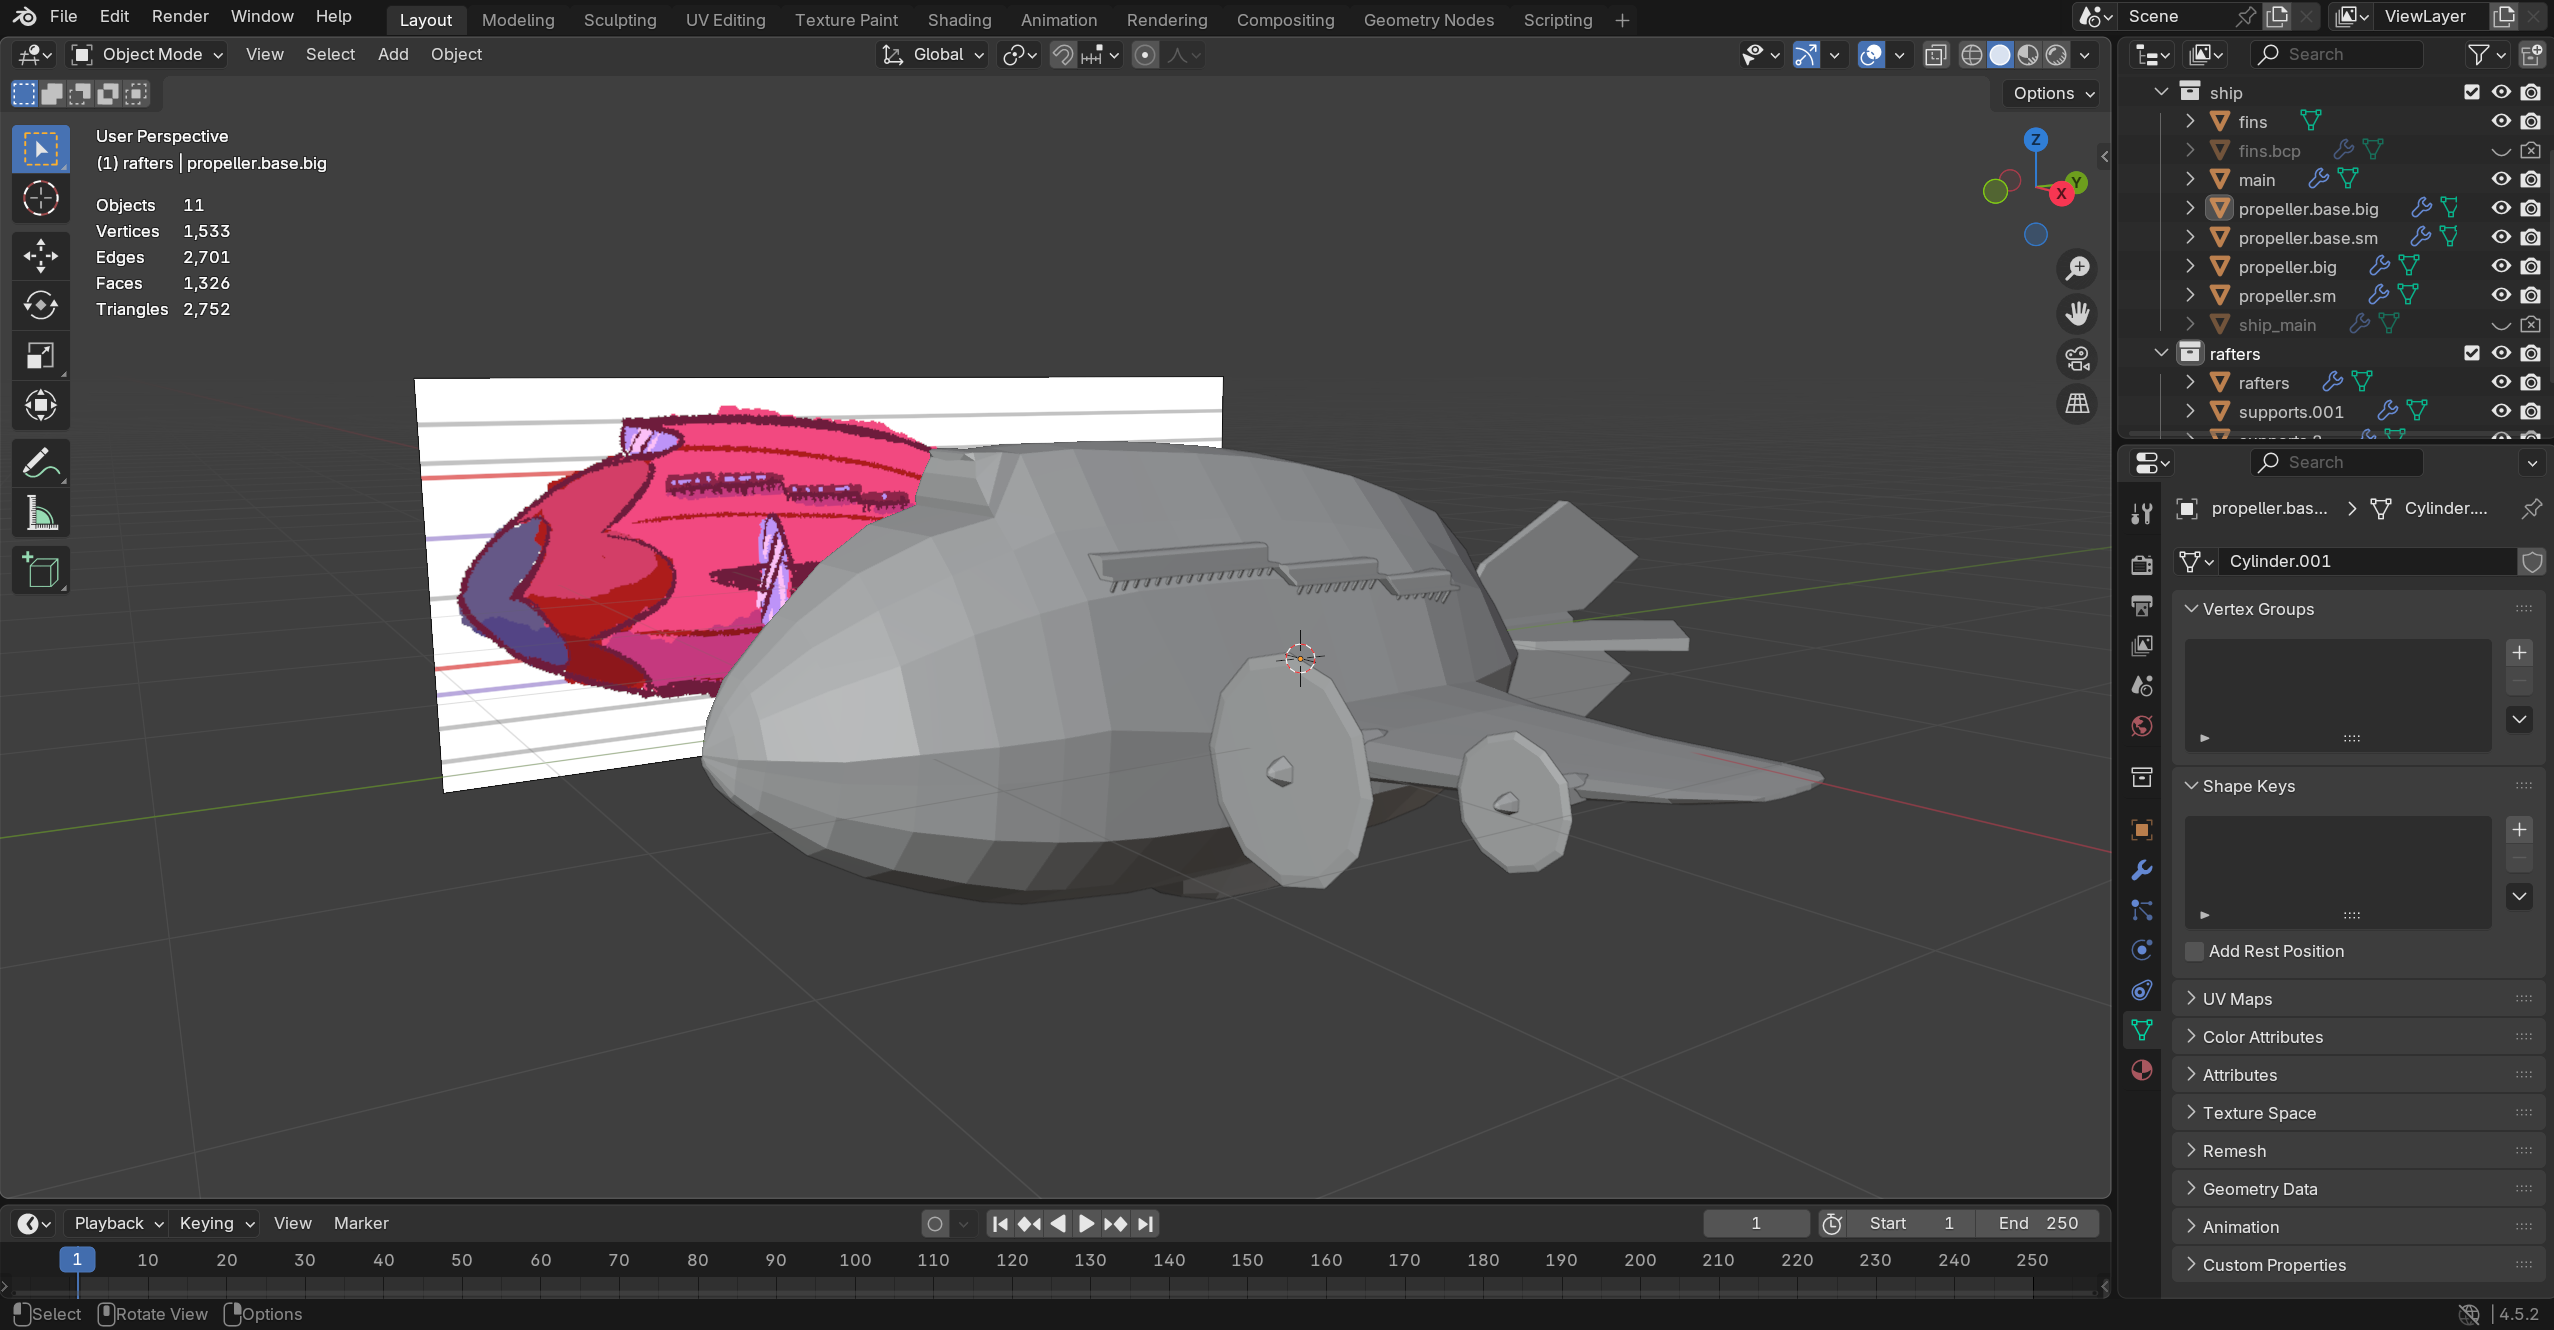Toggle proportional editing
The image size is (2554, 1330).
point(1145,55)
